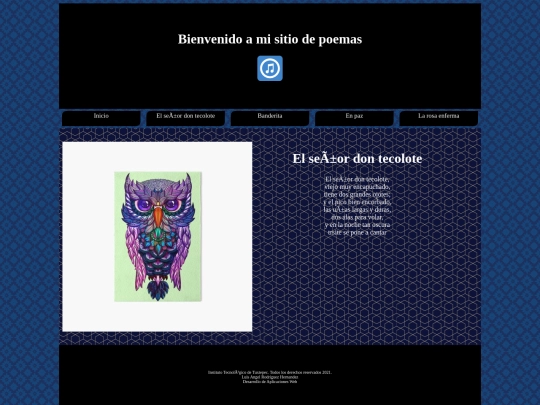The image size is (540, 405).
Task: Click the line 'triste se pone a cantar'
Action: point(357,232)
